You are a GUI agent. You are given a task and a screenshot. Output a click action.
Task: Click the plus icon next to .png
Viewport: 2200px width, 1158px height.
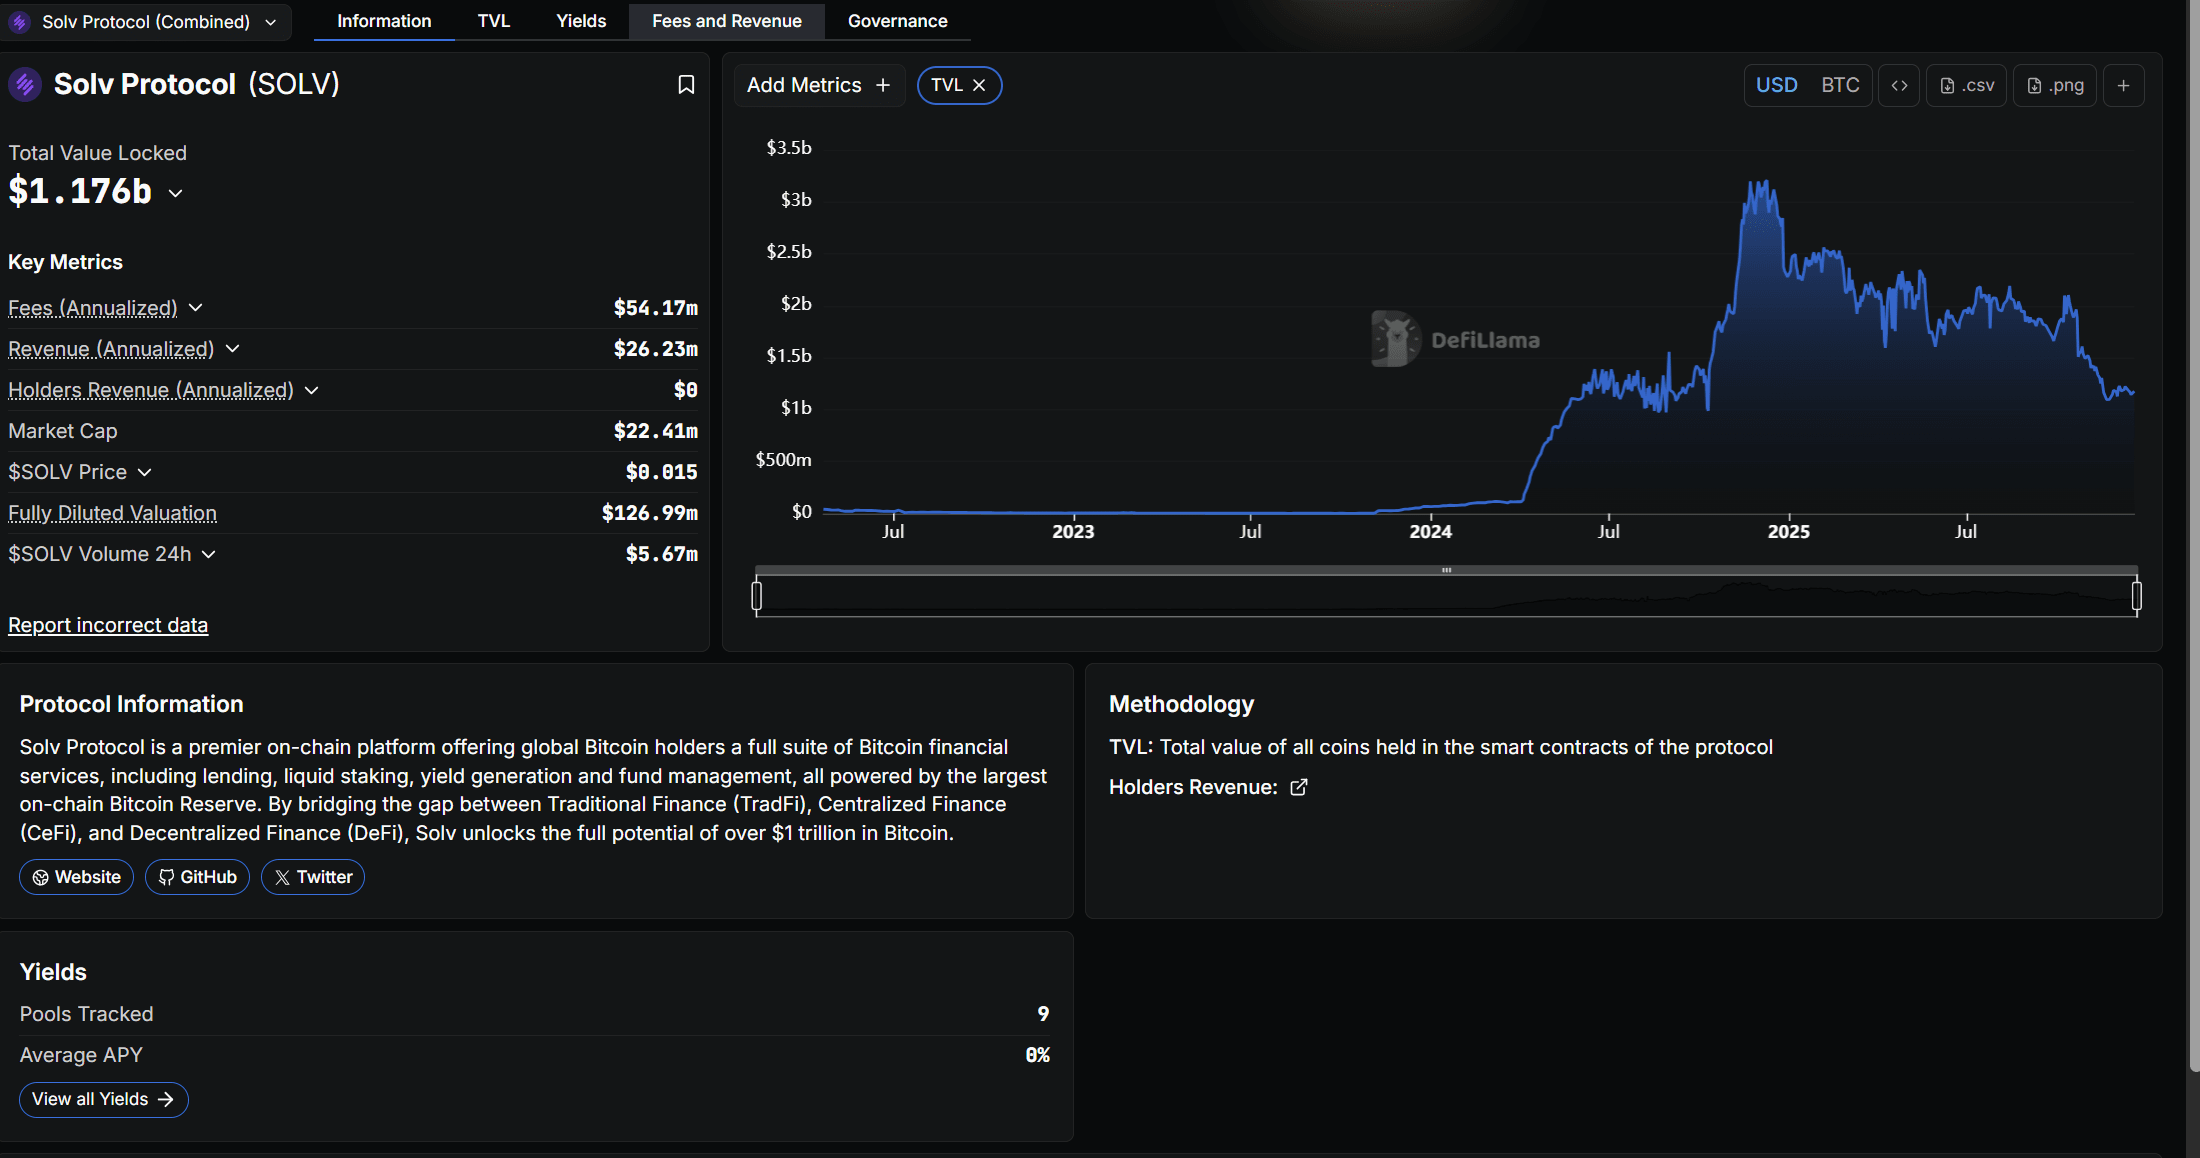(2123, 85)
